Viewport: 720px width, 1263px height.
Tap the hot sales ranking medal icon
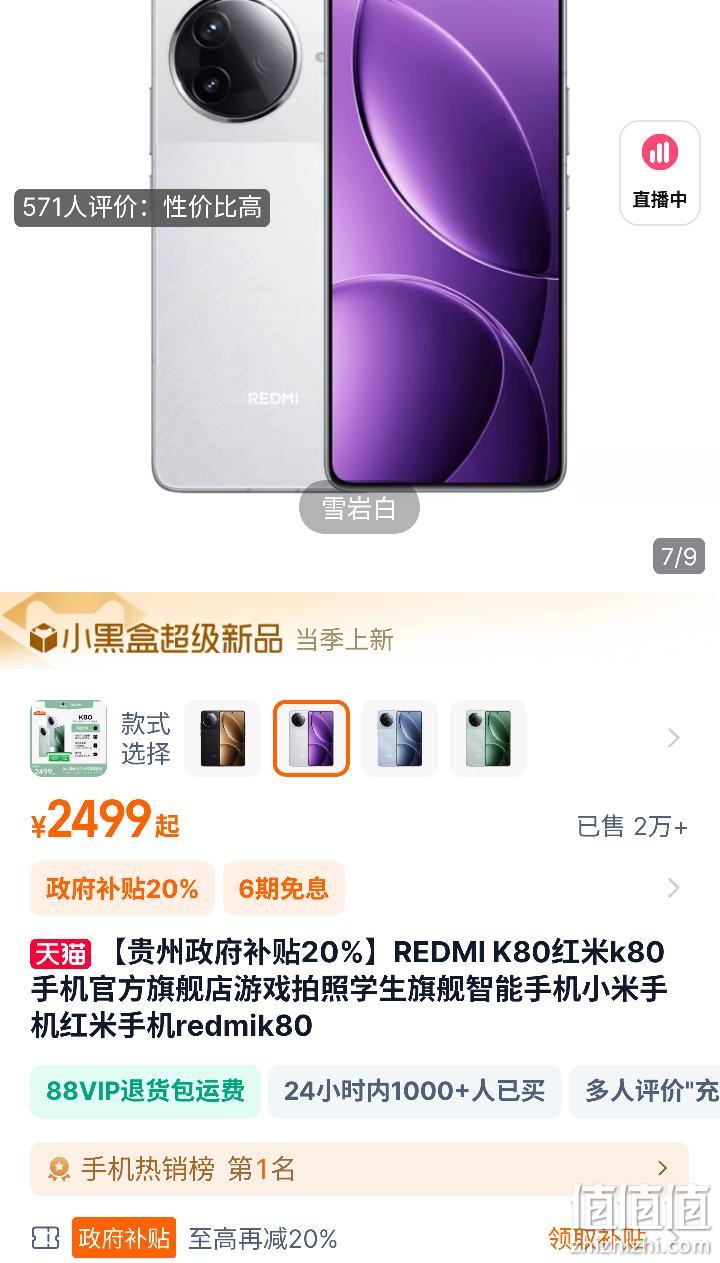[x=59, y=1169]
